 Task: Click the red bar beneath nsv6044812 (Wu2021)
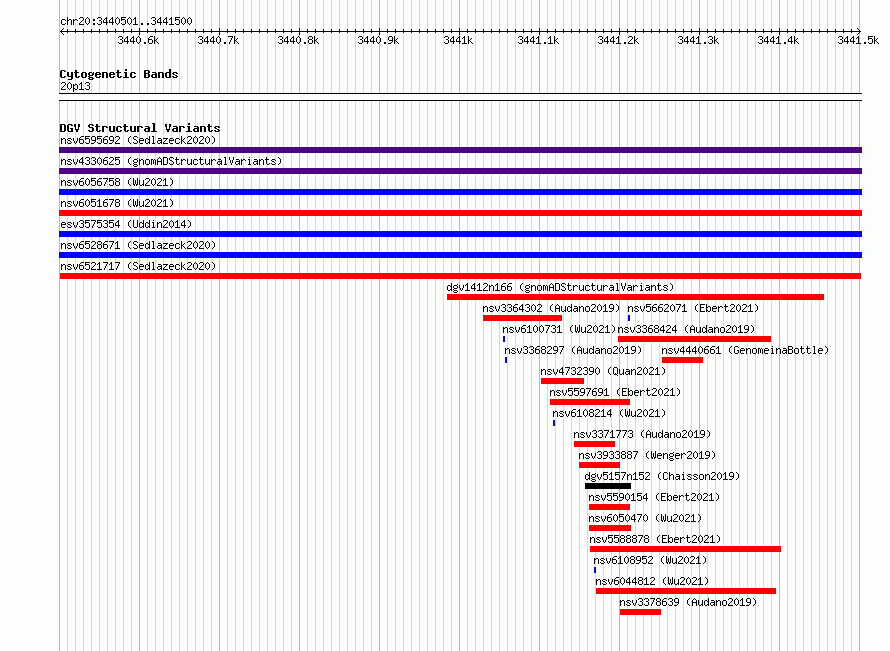coord(686,591)
